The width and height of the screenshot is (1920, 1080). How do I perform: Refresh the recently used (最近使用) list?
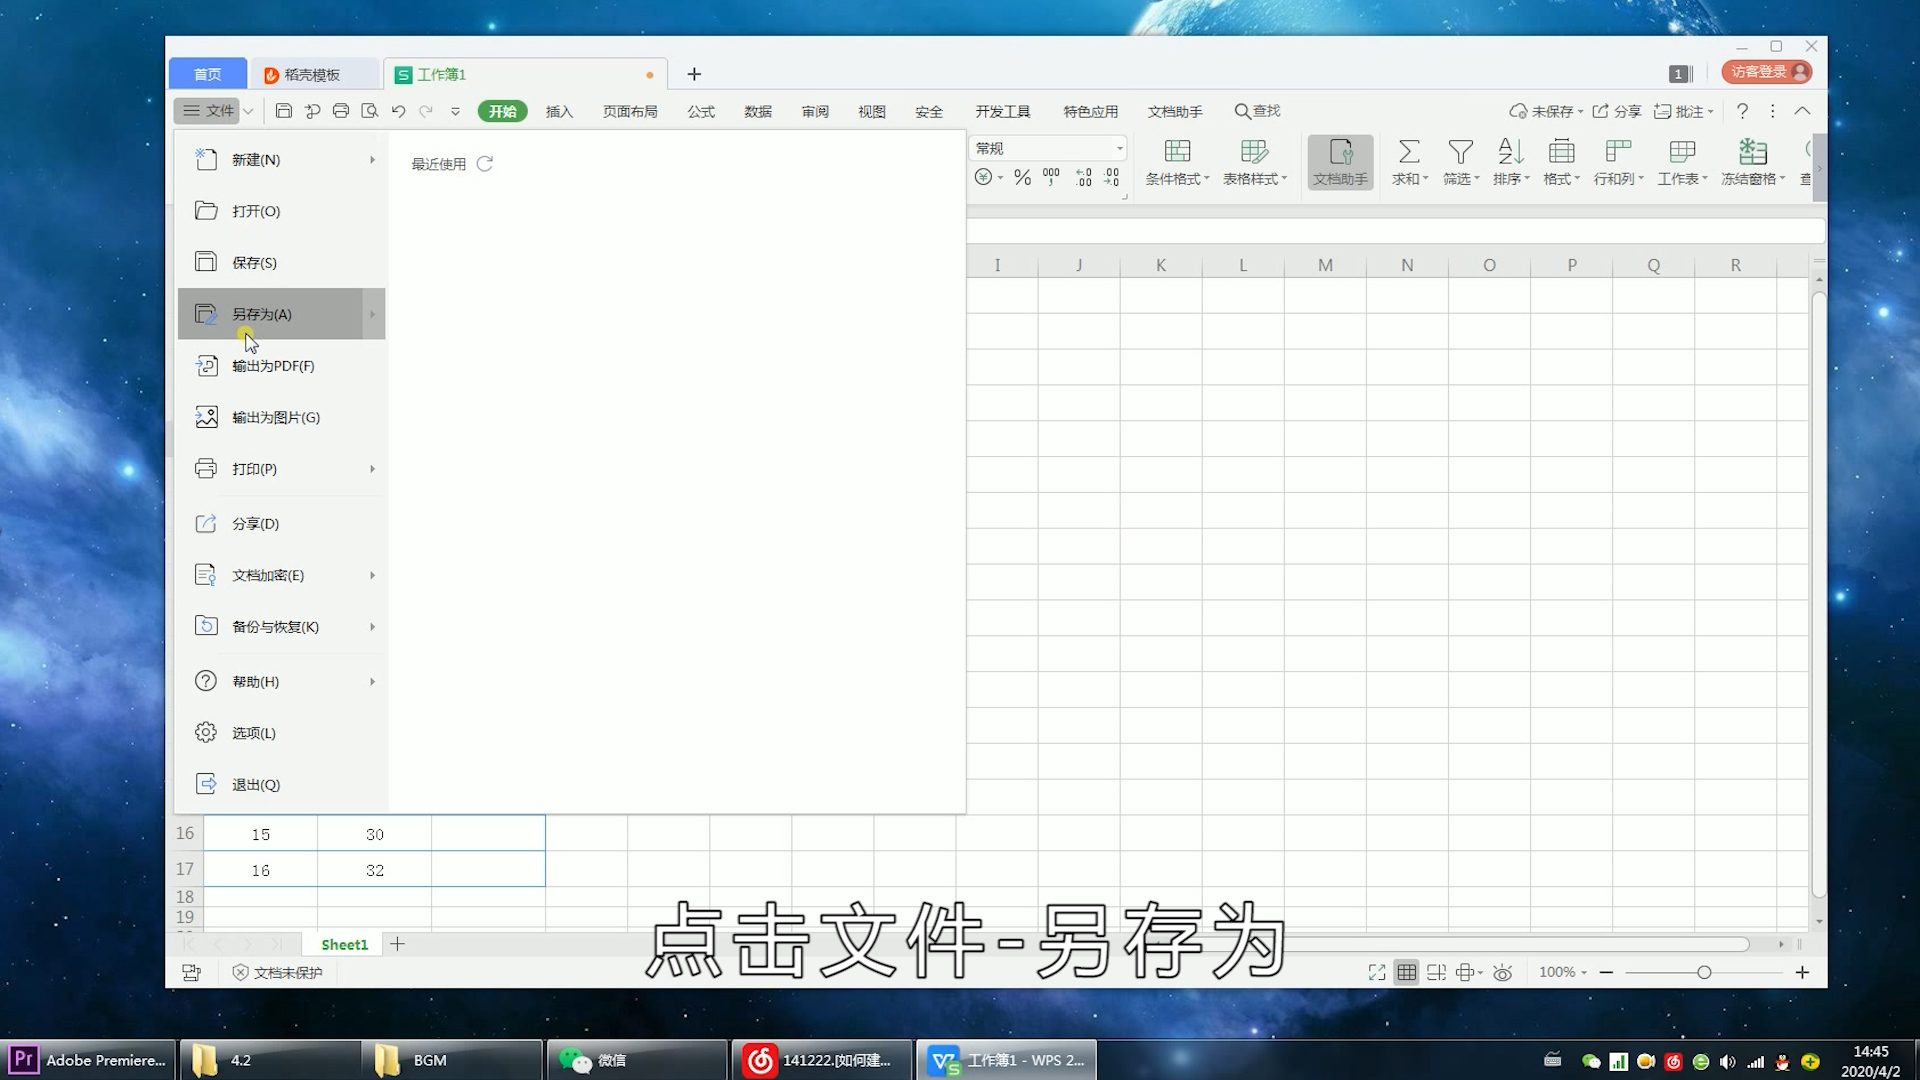(x=485, y=164)
